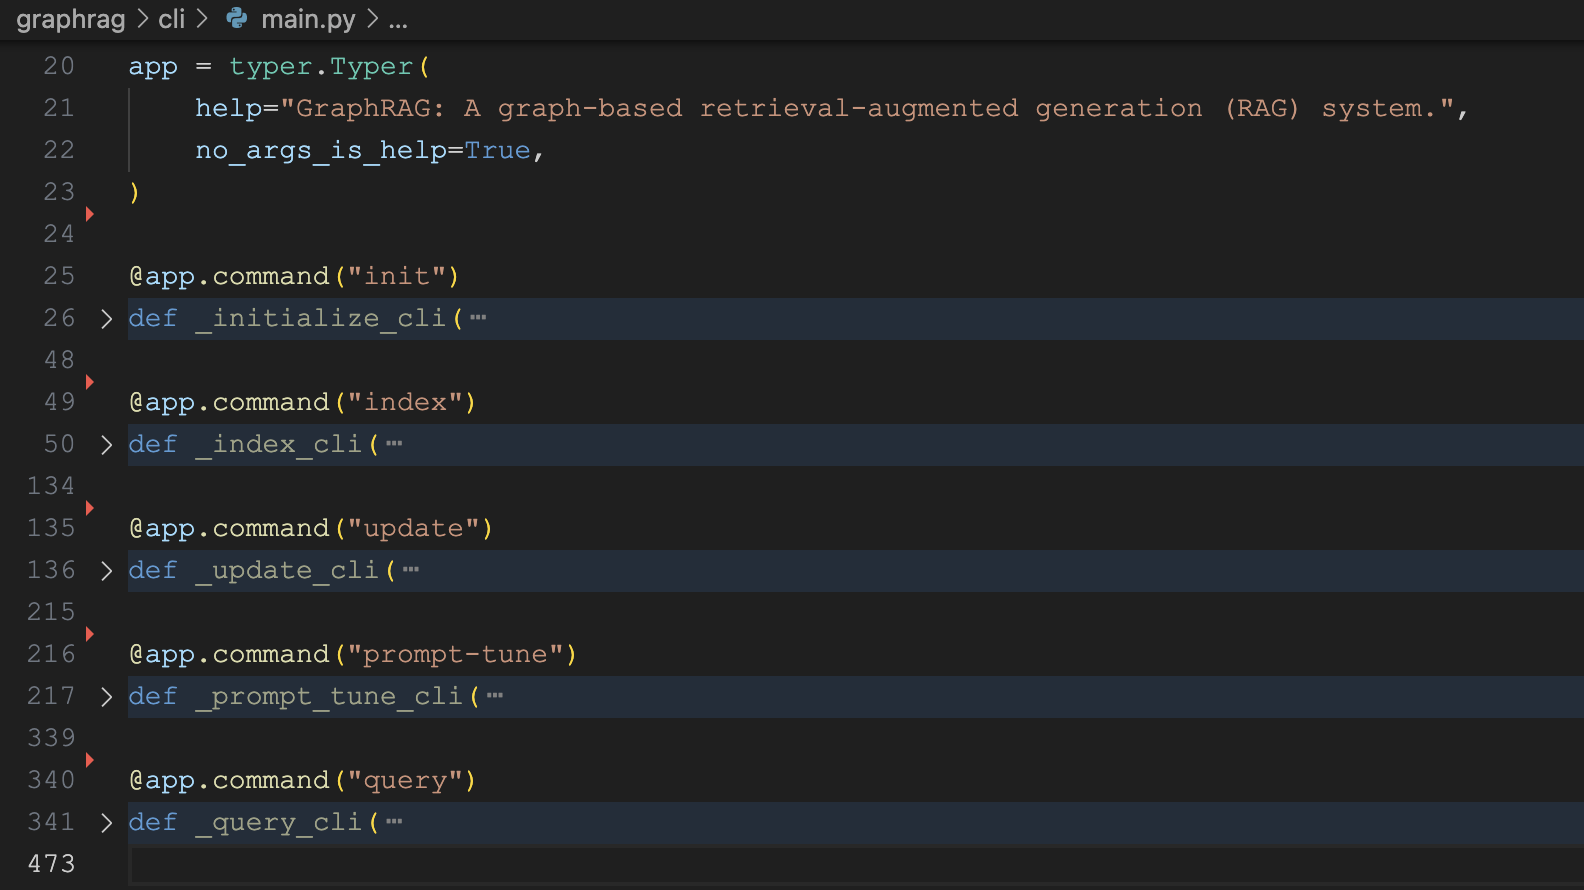Click the text typer.Typer on line 20

[321, 67]
